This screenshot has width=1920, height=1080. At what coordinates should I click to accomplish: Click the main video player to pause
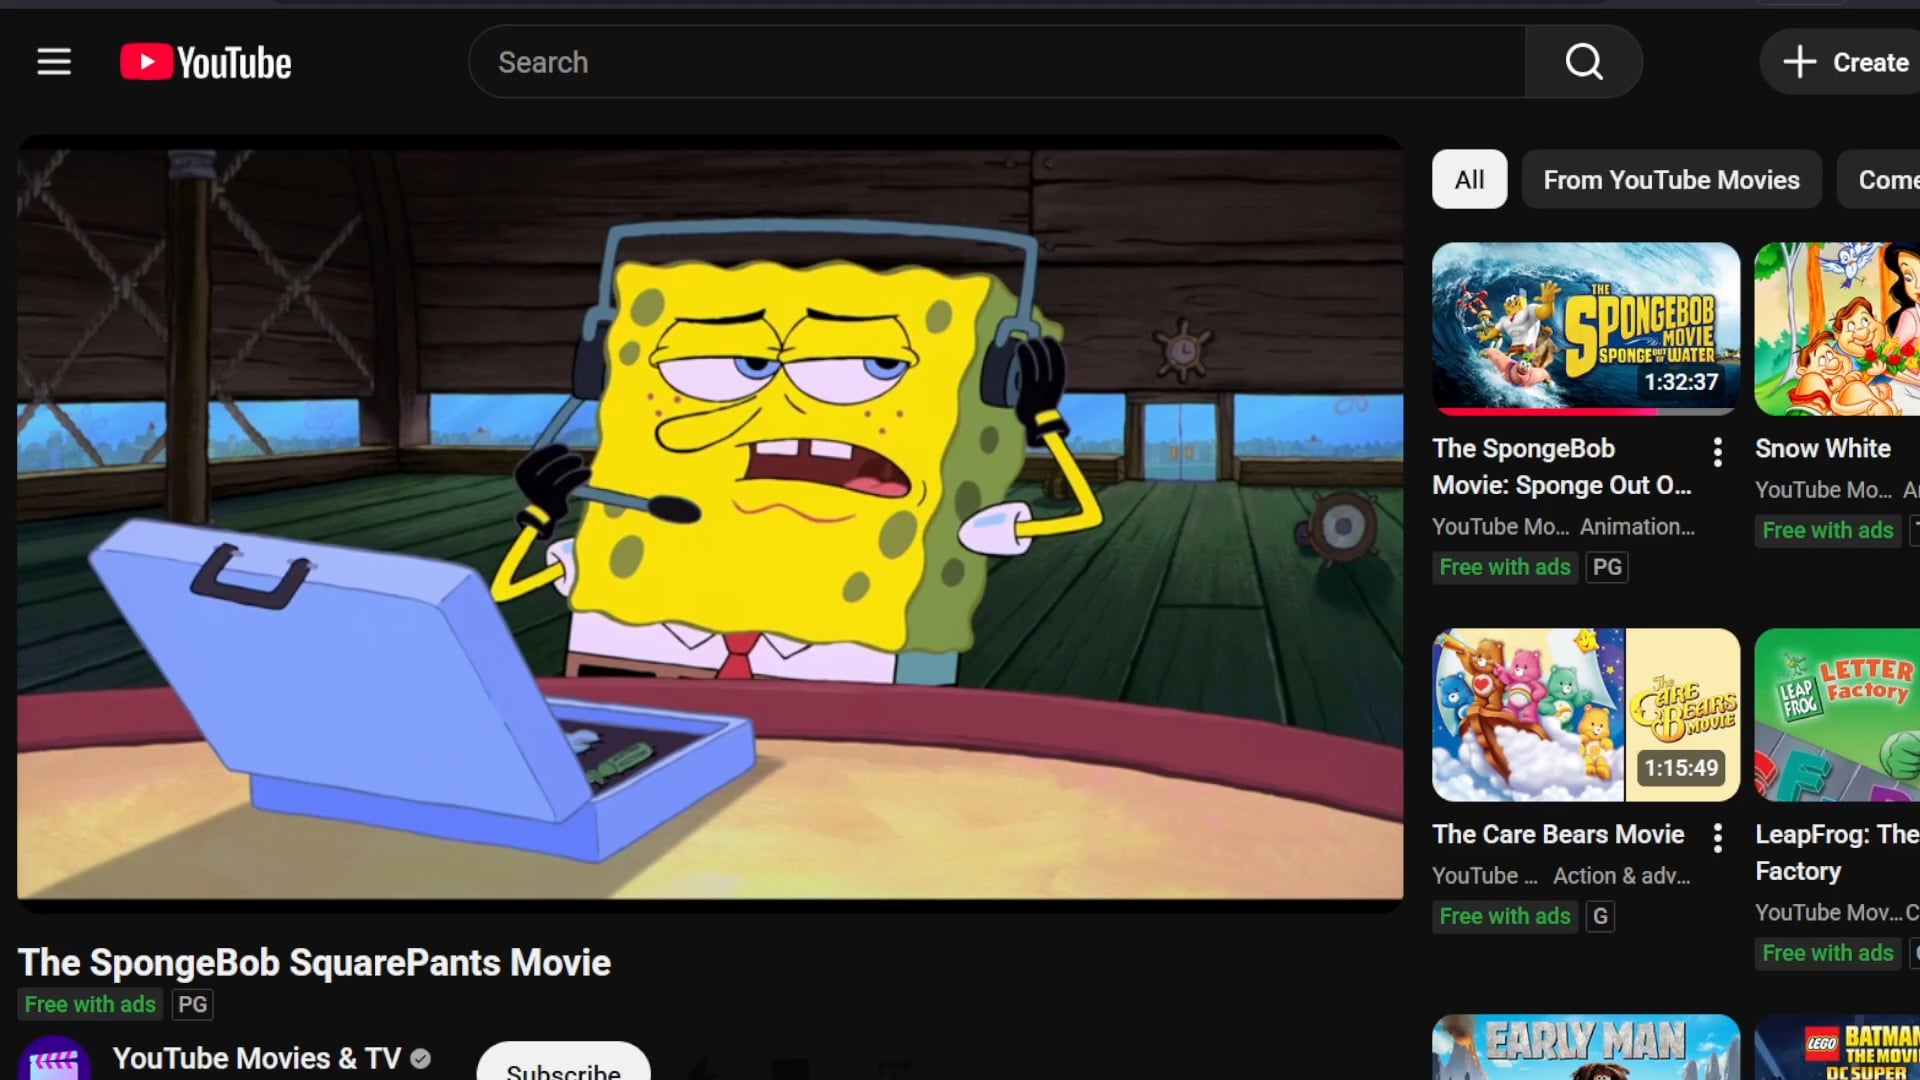coord(710,520)
